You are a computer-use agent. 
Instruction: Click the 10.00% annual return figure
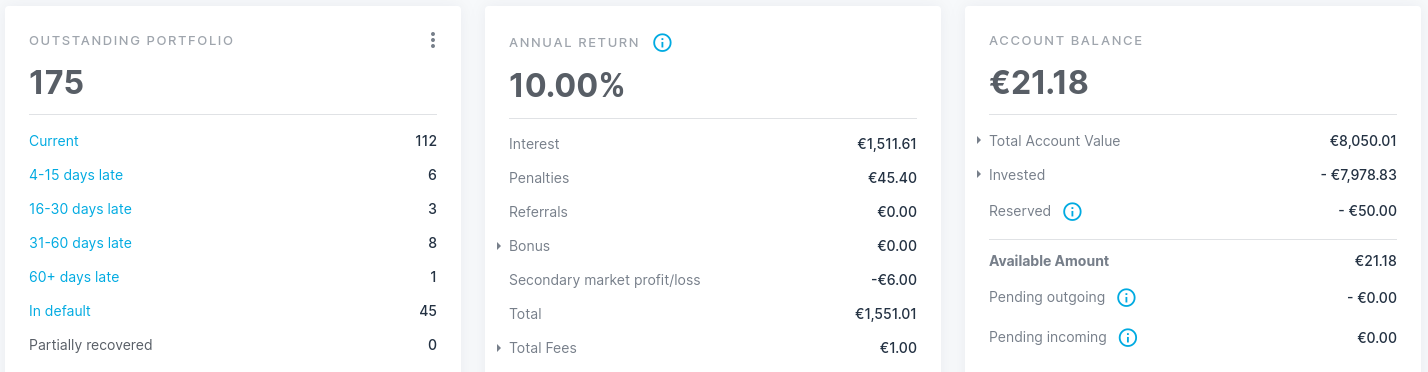point(567,86)
